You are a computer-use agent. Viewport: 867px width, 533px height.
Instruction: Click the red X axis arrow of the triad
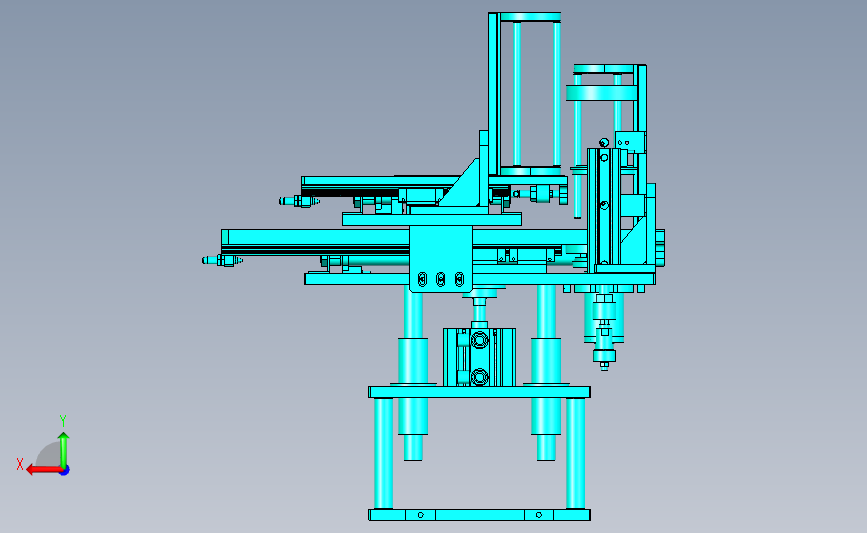pos(44,470)
